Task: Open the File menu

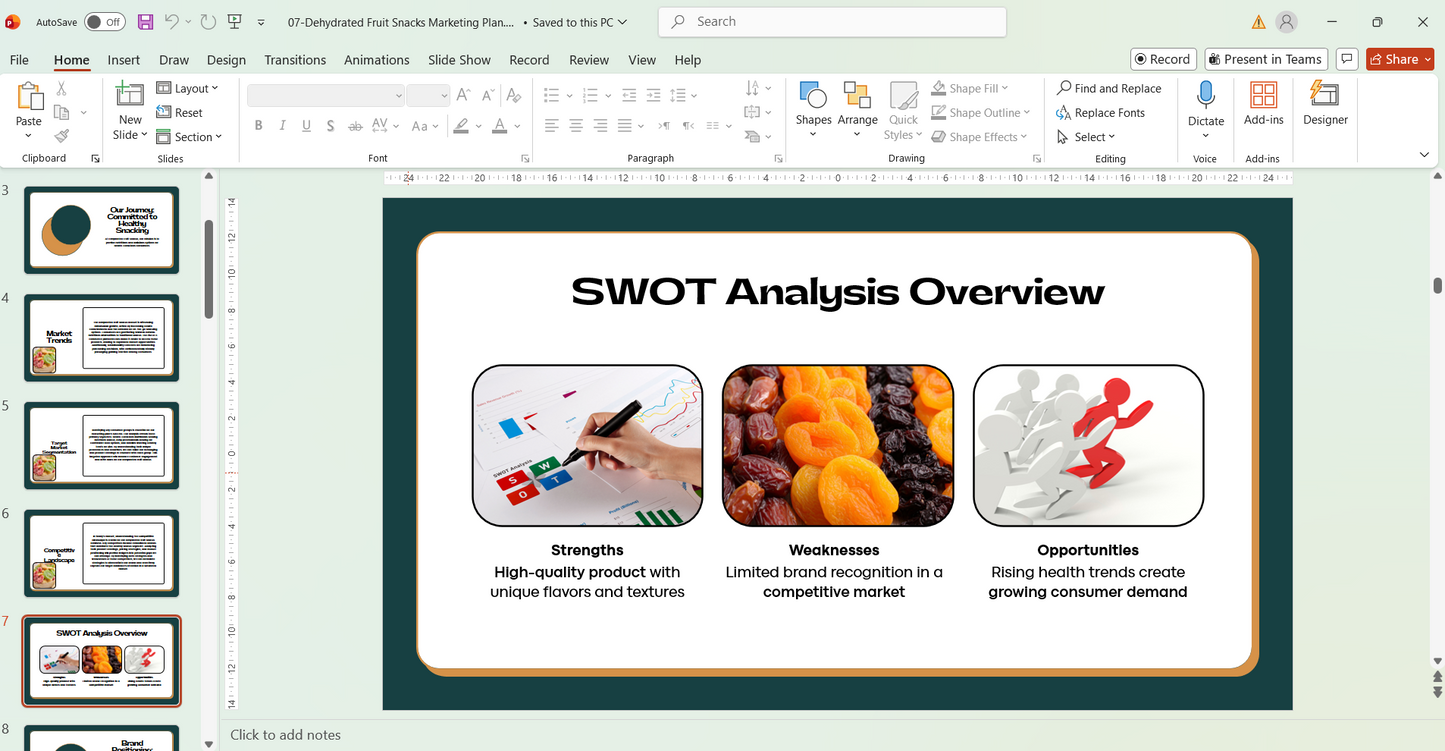Action: (19, 60)
